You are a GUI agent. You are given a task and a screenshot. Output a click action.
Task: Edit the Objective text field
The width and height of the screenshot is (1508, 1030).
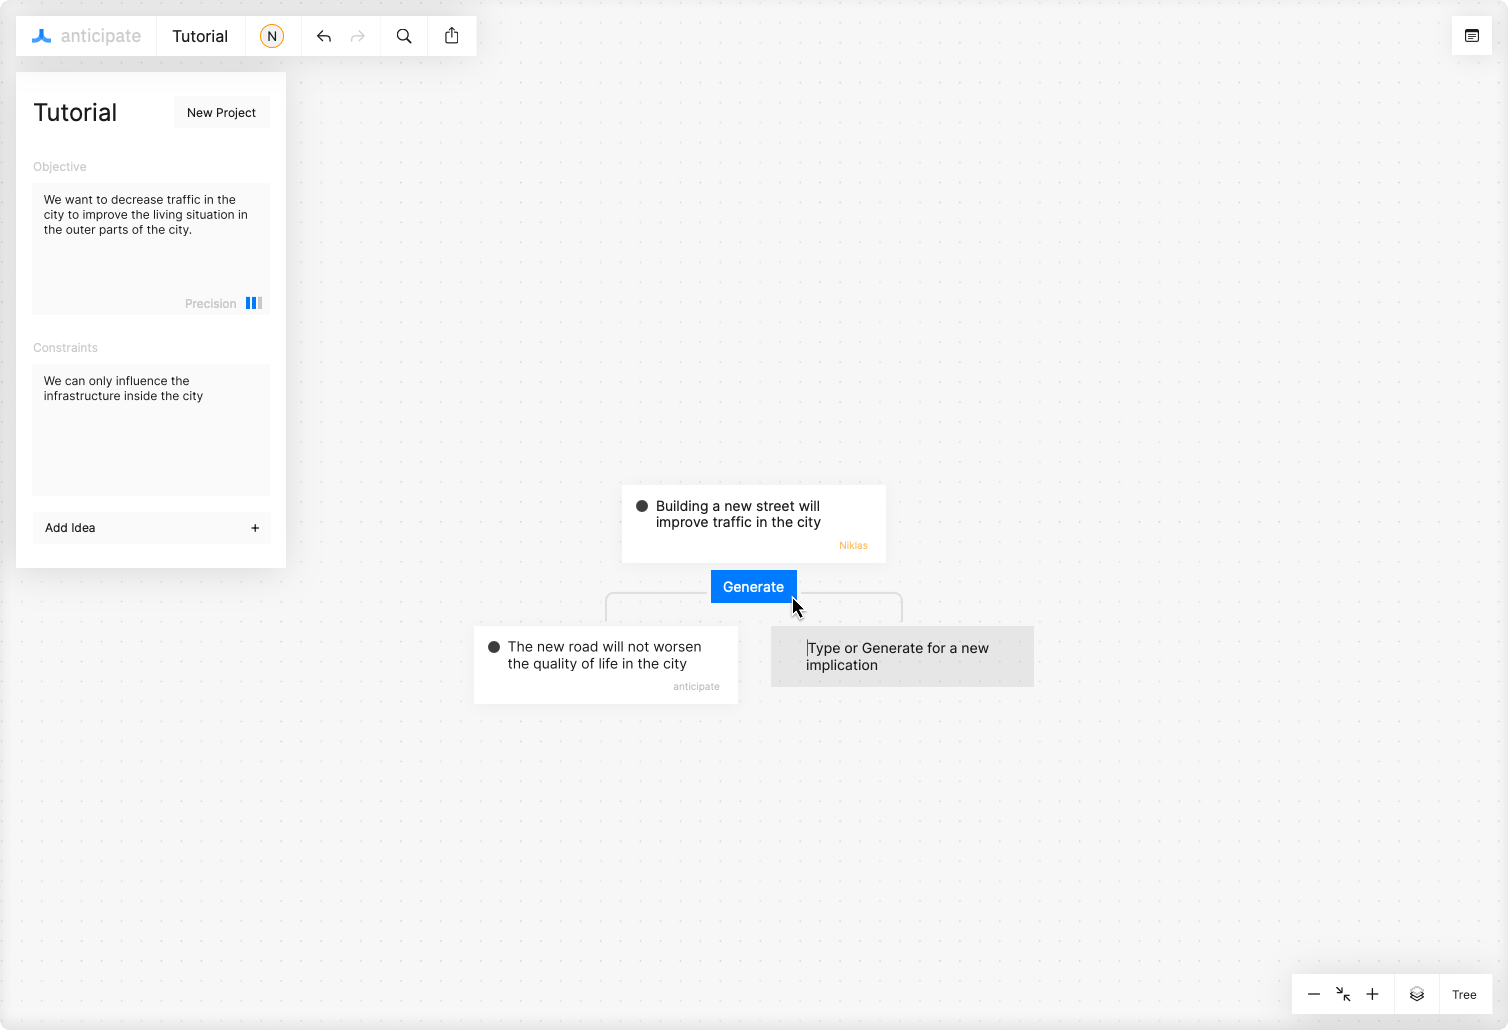151,248
